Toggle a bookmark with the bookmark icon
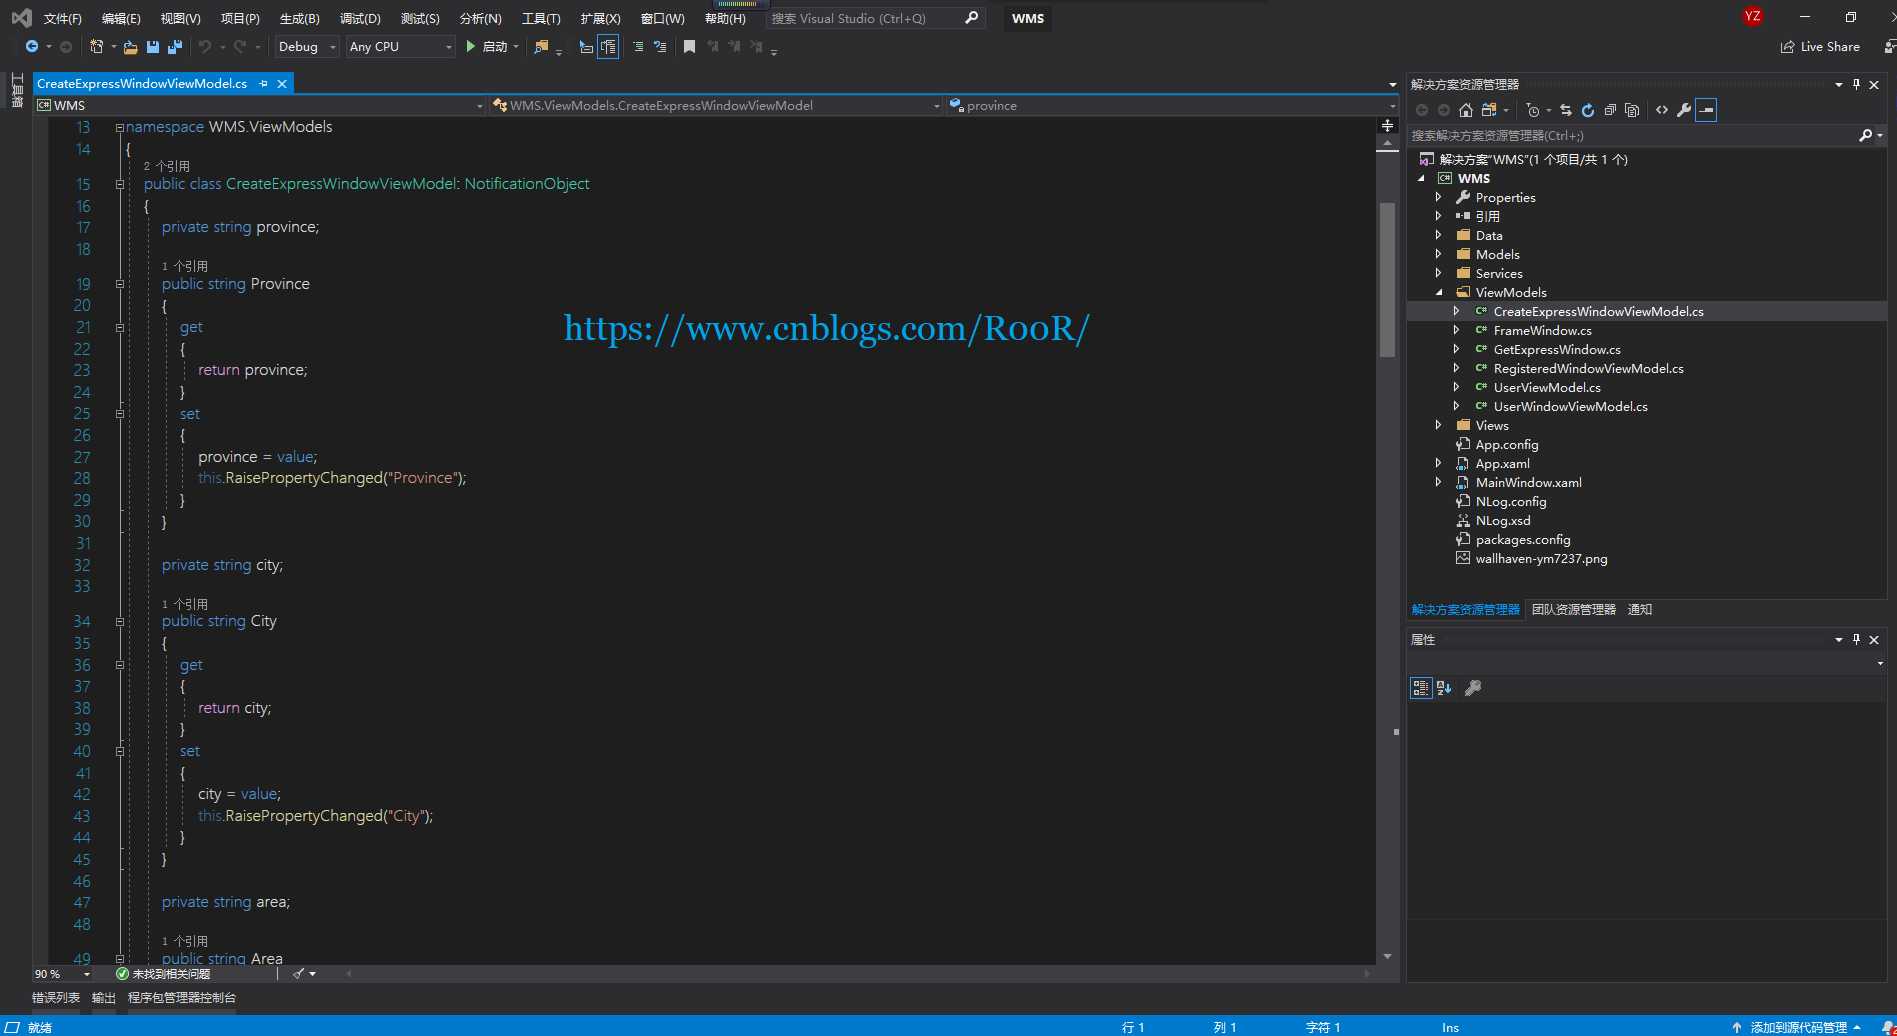This screenshot has width=1897, height=1036. click(x=689, y=47)
